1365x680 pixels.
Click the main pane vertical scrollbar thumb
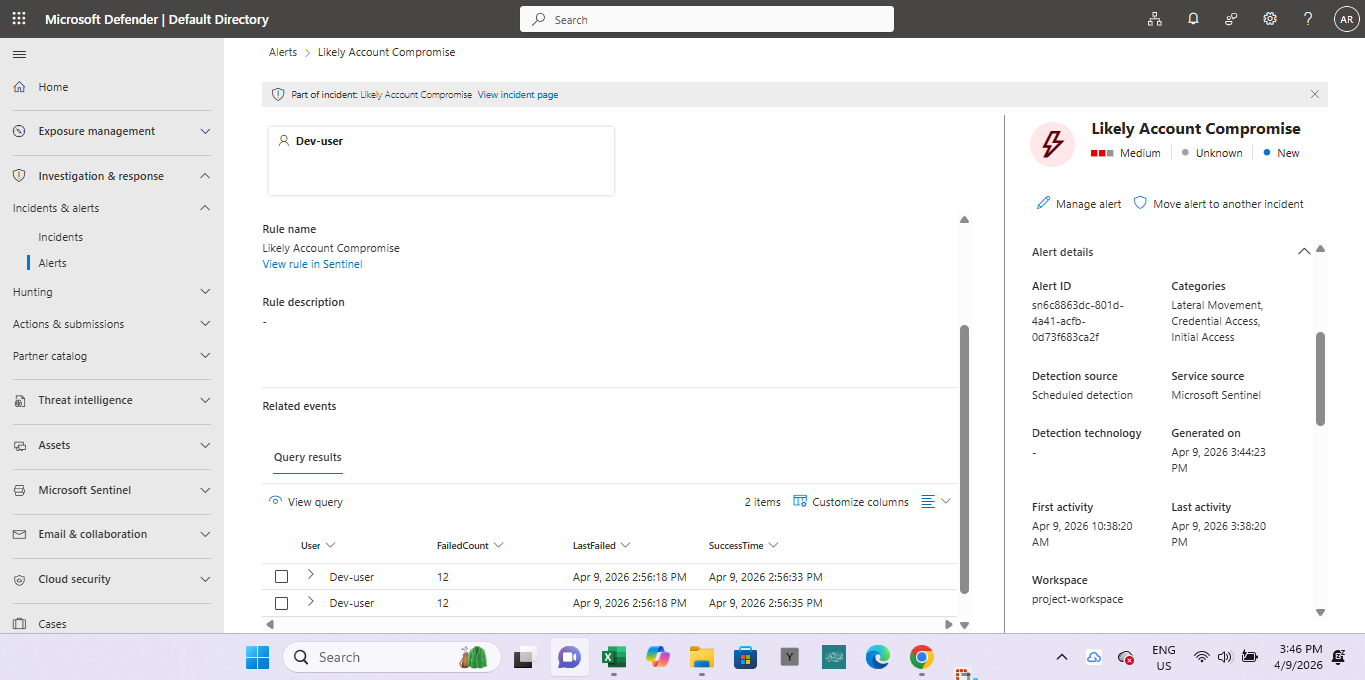coord(964,459)
